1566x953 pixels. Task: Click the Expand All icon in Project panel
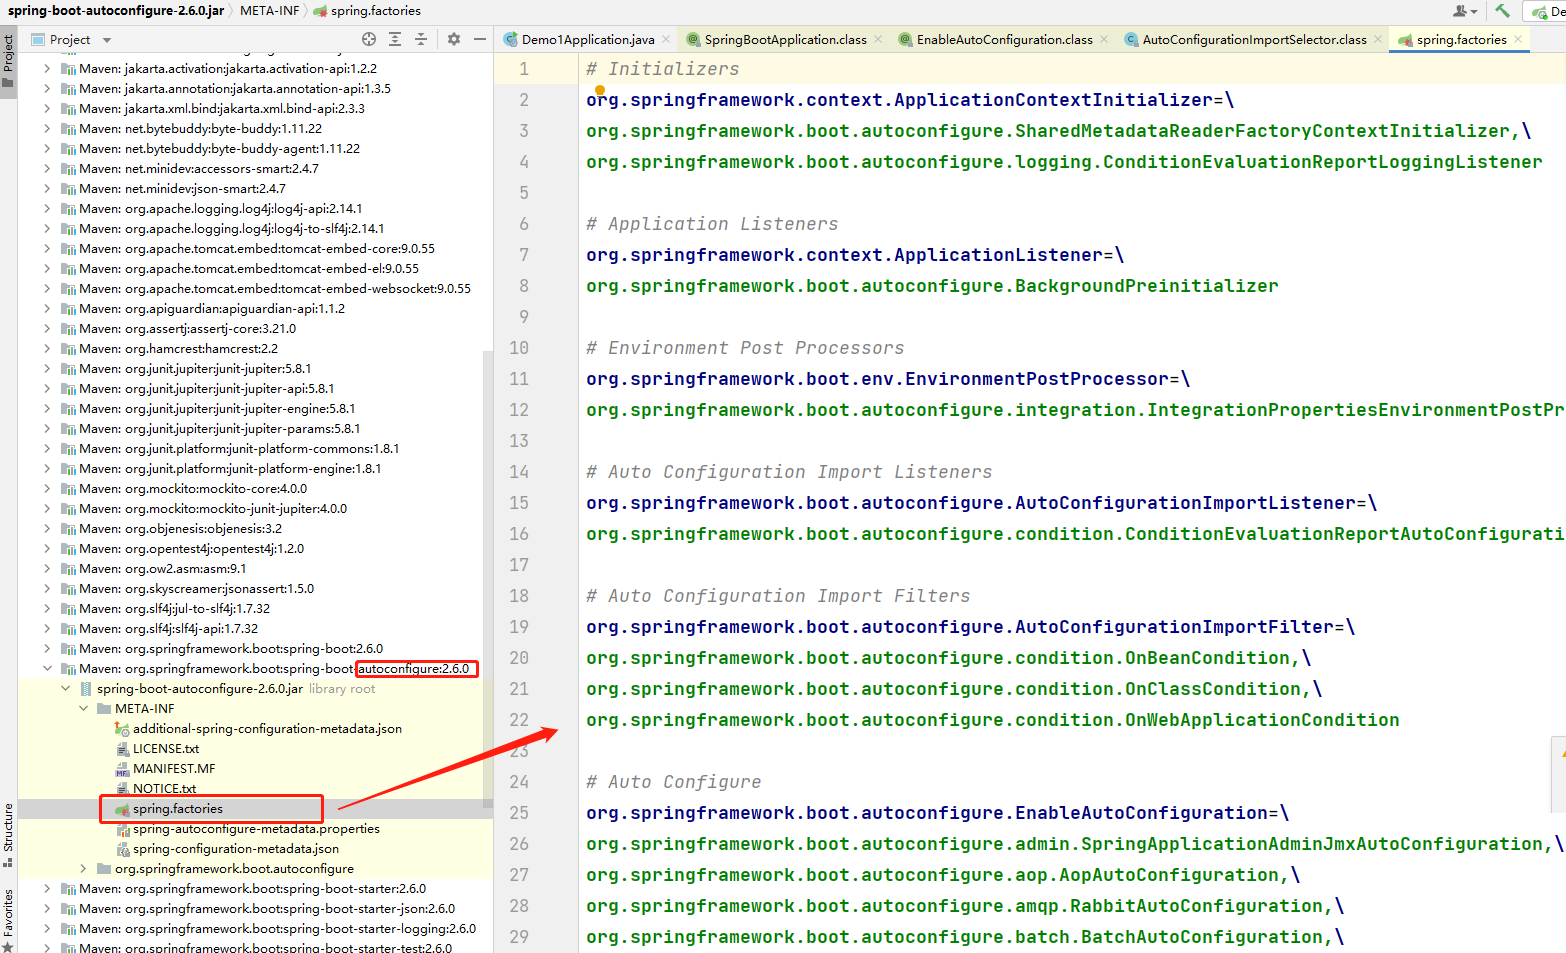pyautogui.click(x=395, y=39)
